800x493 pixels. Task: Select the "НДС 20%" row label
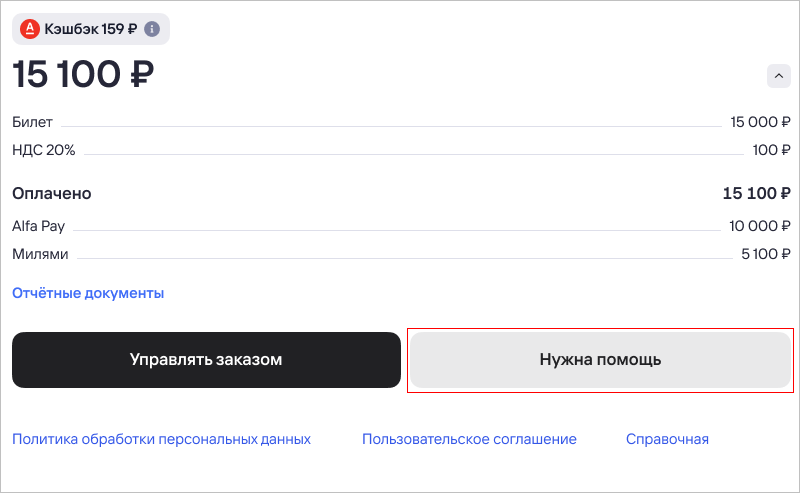(43, 150)
